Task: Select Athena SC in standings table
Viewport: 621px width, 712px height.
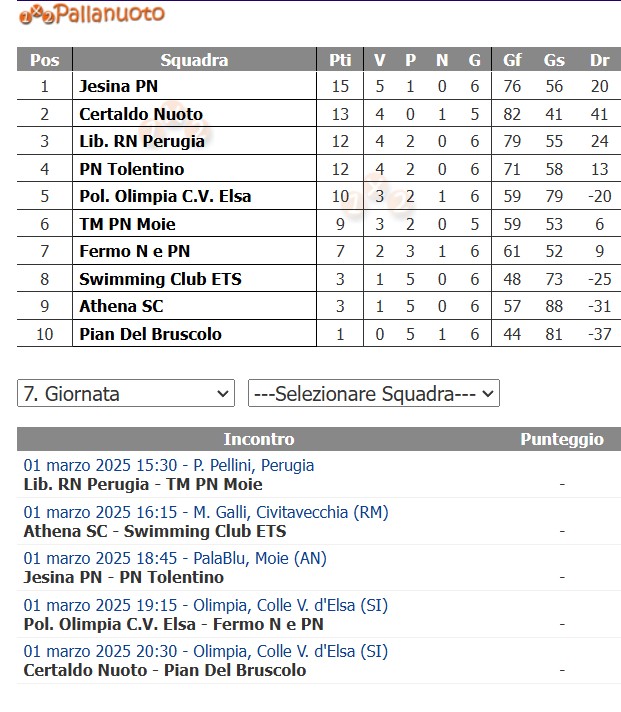Action: (121, 306)
